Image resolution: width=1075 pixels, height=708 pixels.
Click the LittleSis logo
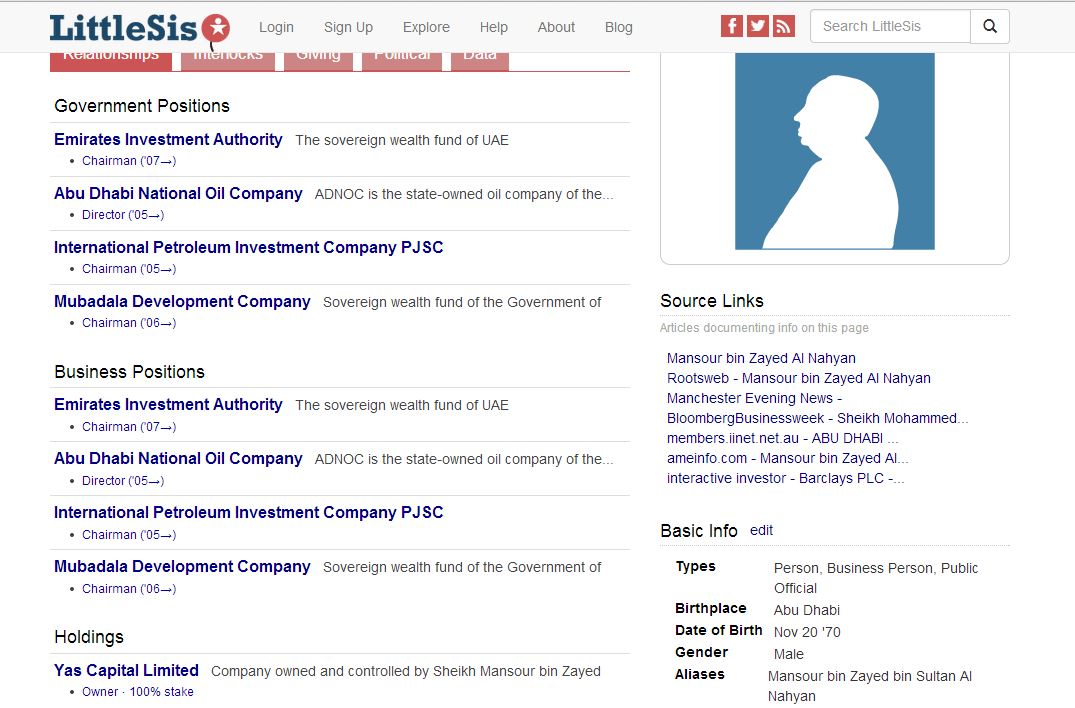(x=139, y=27)
